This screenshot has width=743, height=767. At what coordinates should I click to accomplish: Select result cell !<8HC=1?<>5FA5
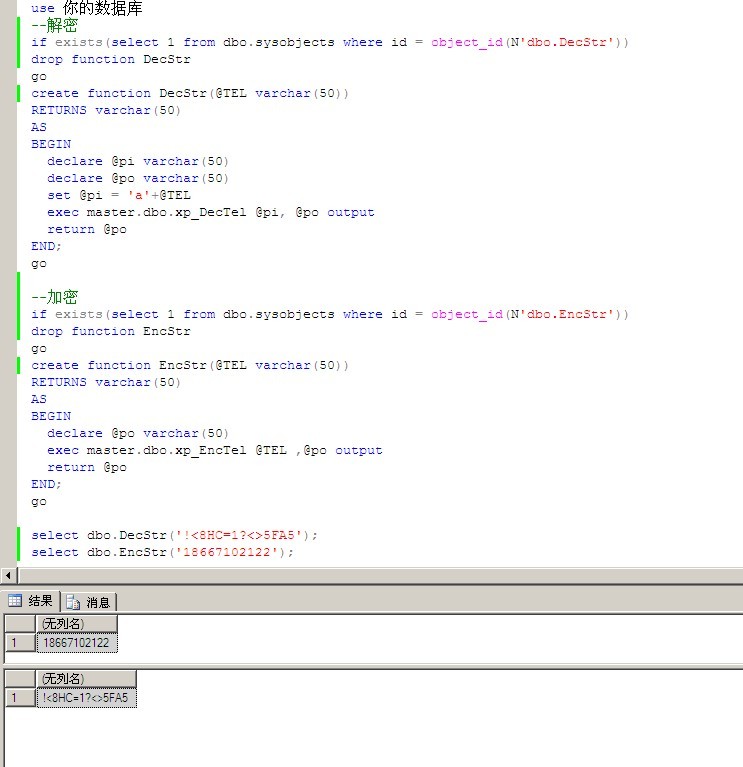(86, 698)
